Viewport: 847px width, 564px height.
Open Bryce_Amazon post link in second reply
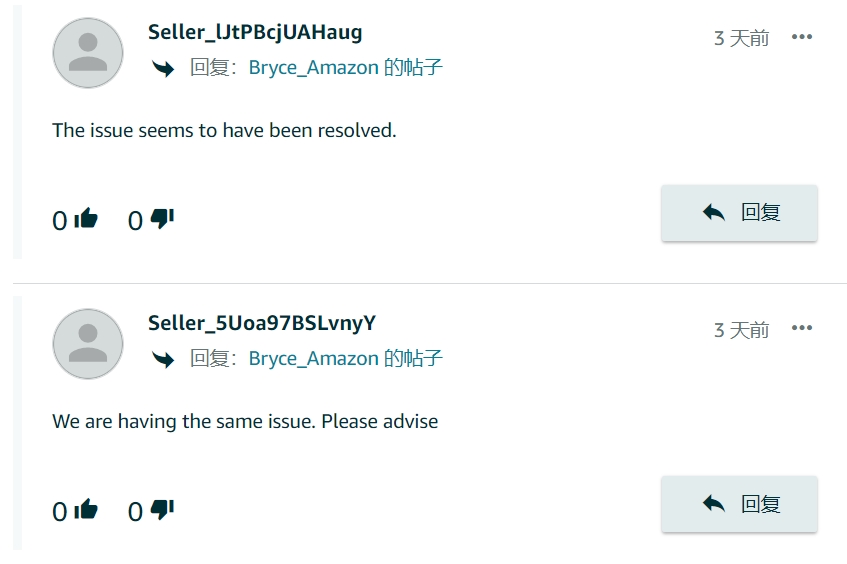345,359
